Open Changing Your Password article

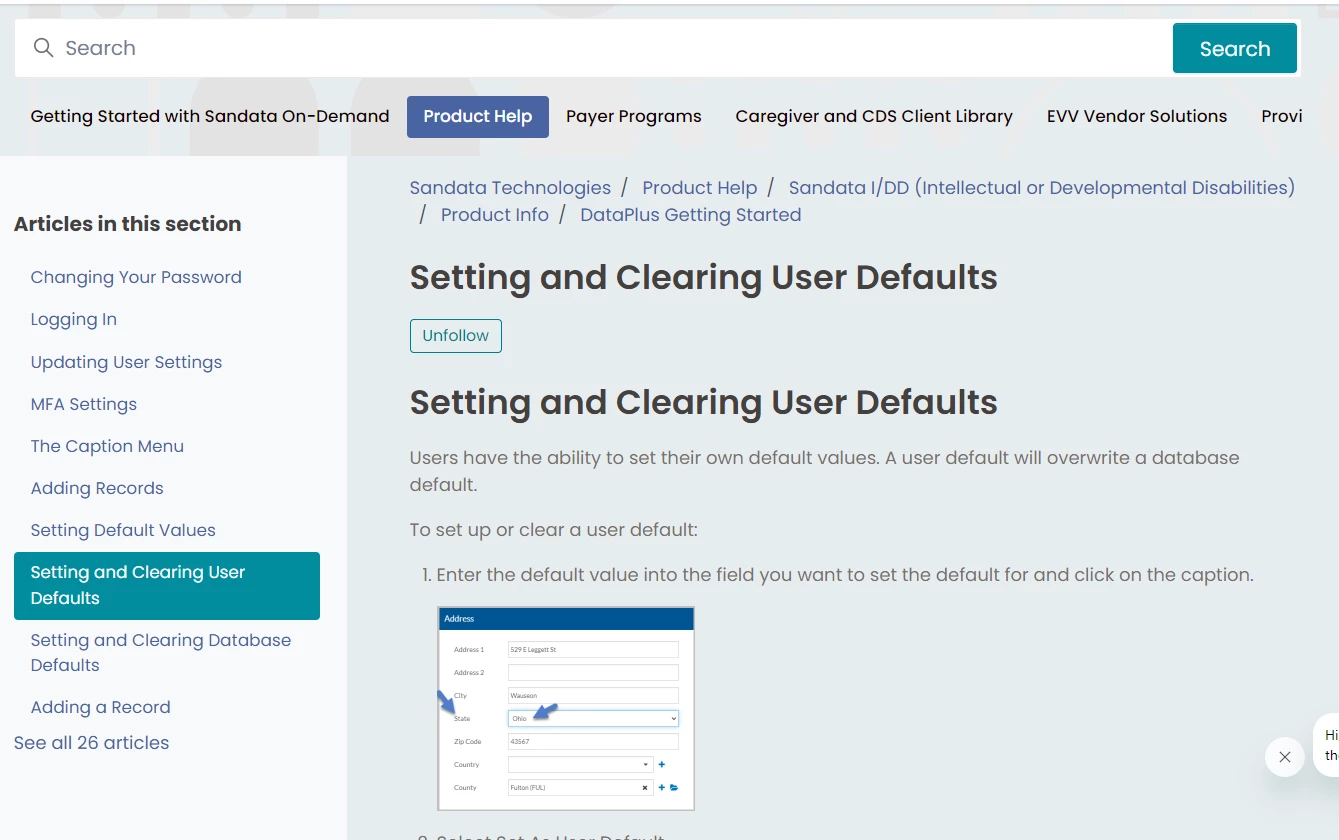[136, 277]
